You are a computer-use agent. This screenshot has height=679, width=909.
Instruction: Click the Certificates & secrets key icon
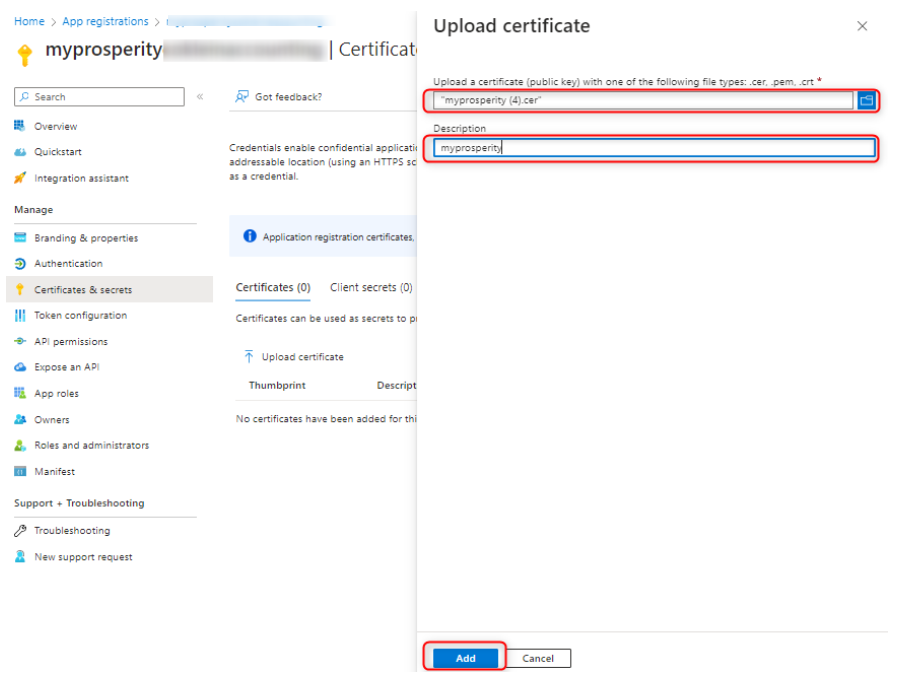[20, 289]
